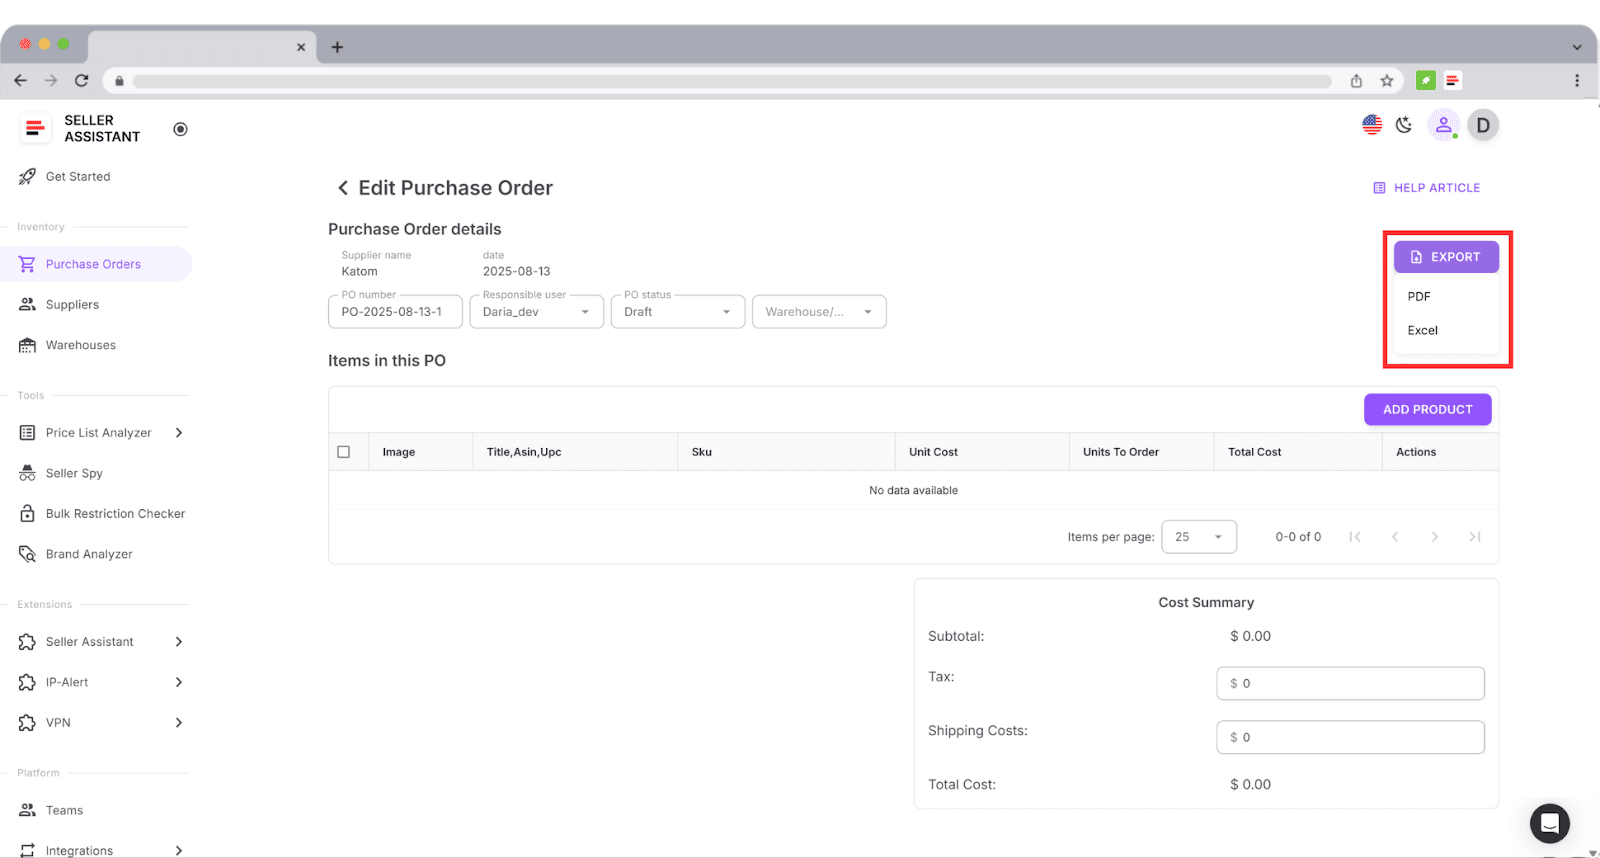
Task: Expand the Price List Analyzer submenu
Action: [x=179, y=433]
